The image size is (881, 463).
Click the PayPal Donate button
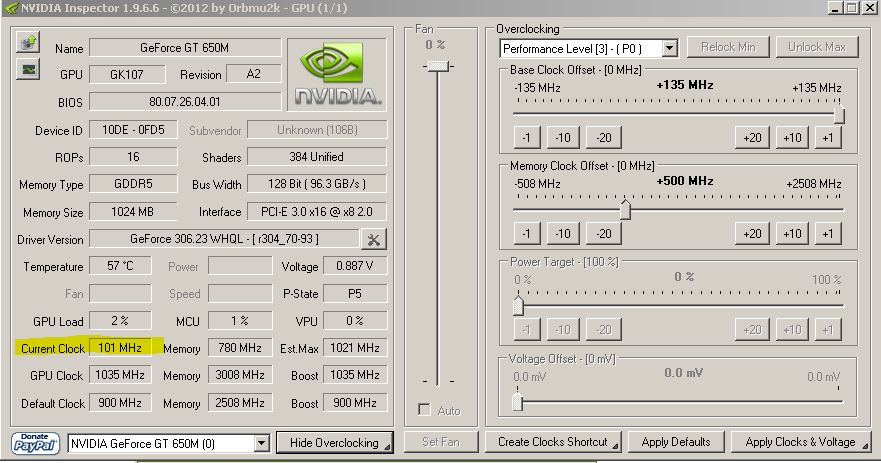coord(35,443)
